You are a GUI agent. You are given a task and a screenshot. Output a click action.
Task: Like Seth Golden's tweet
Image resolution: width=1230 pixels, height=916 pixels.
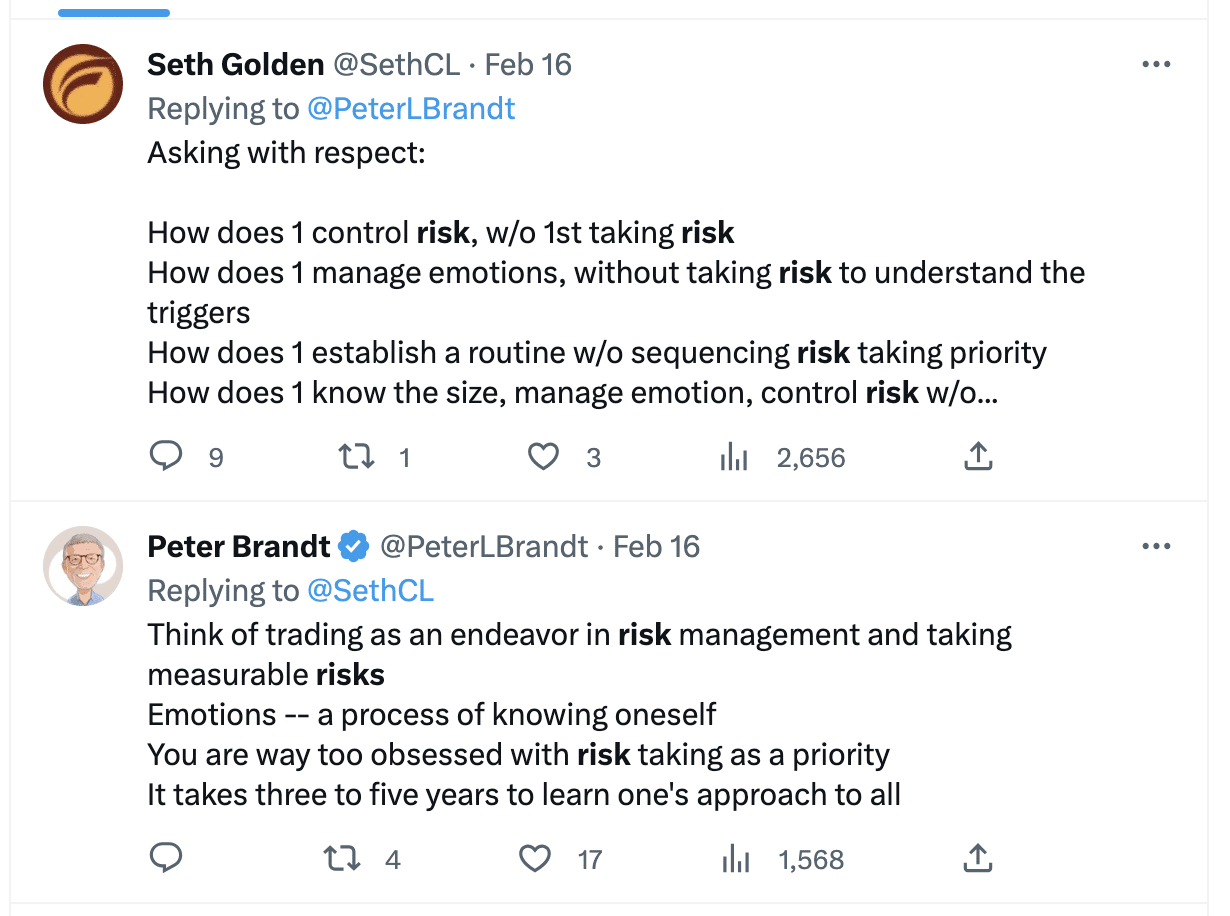[x=542, y=457]
